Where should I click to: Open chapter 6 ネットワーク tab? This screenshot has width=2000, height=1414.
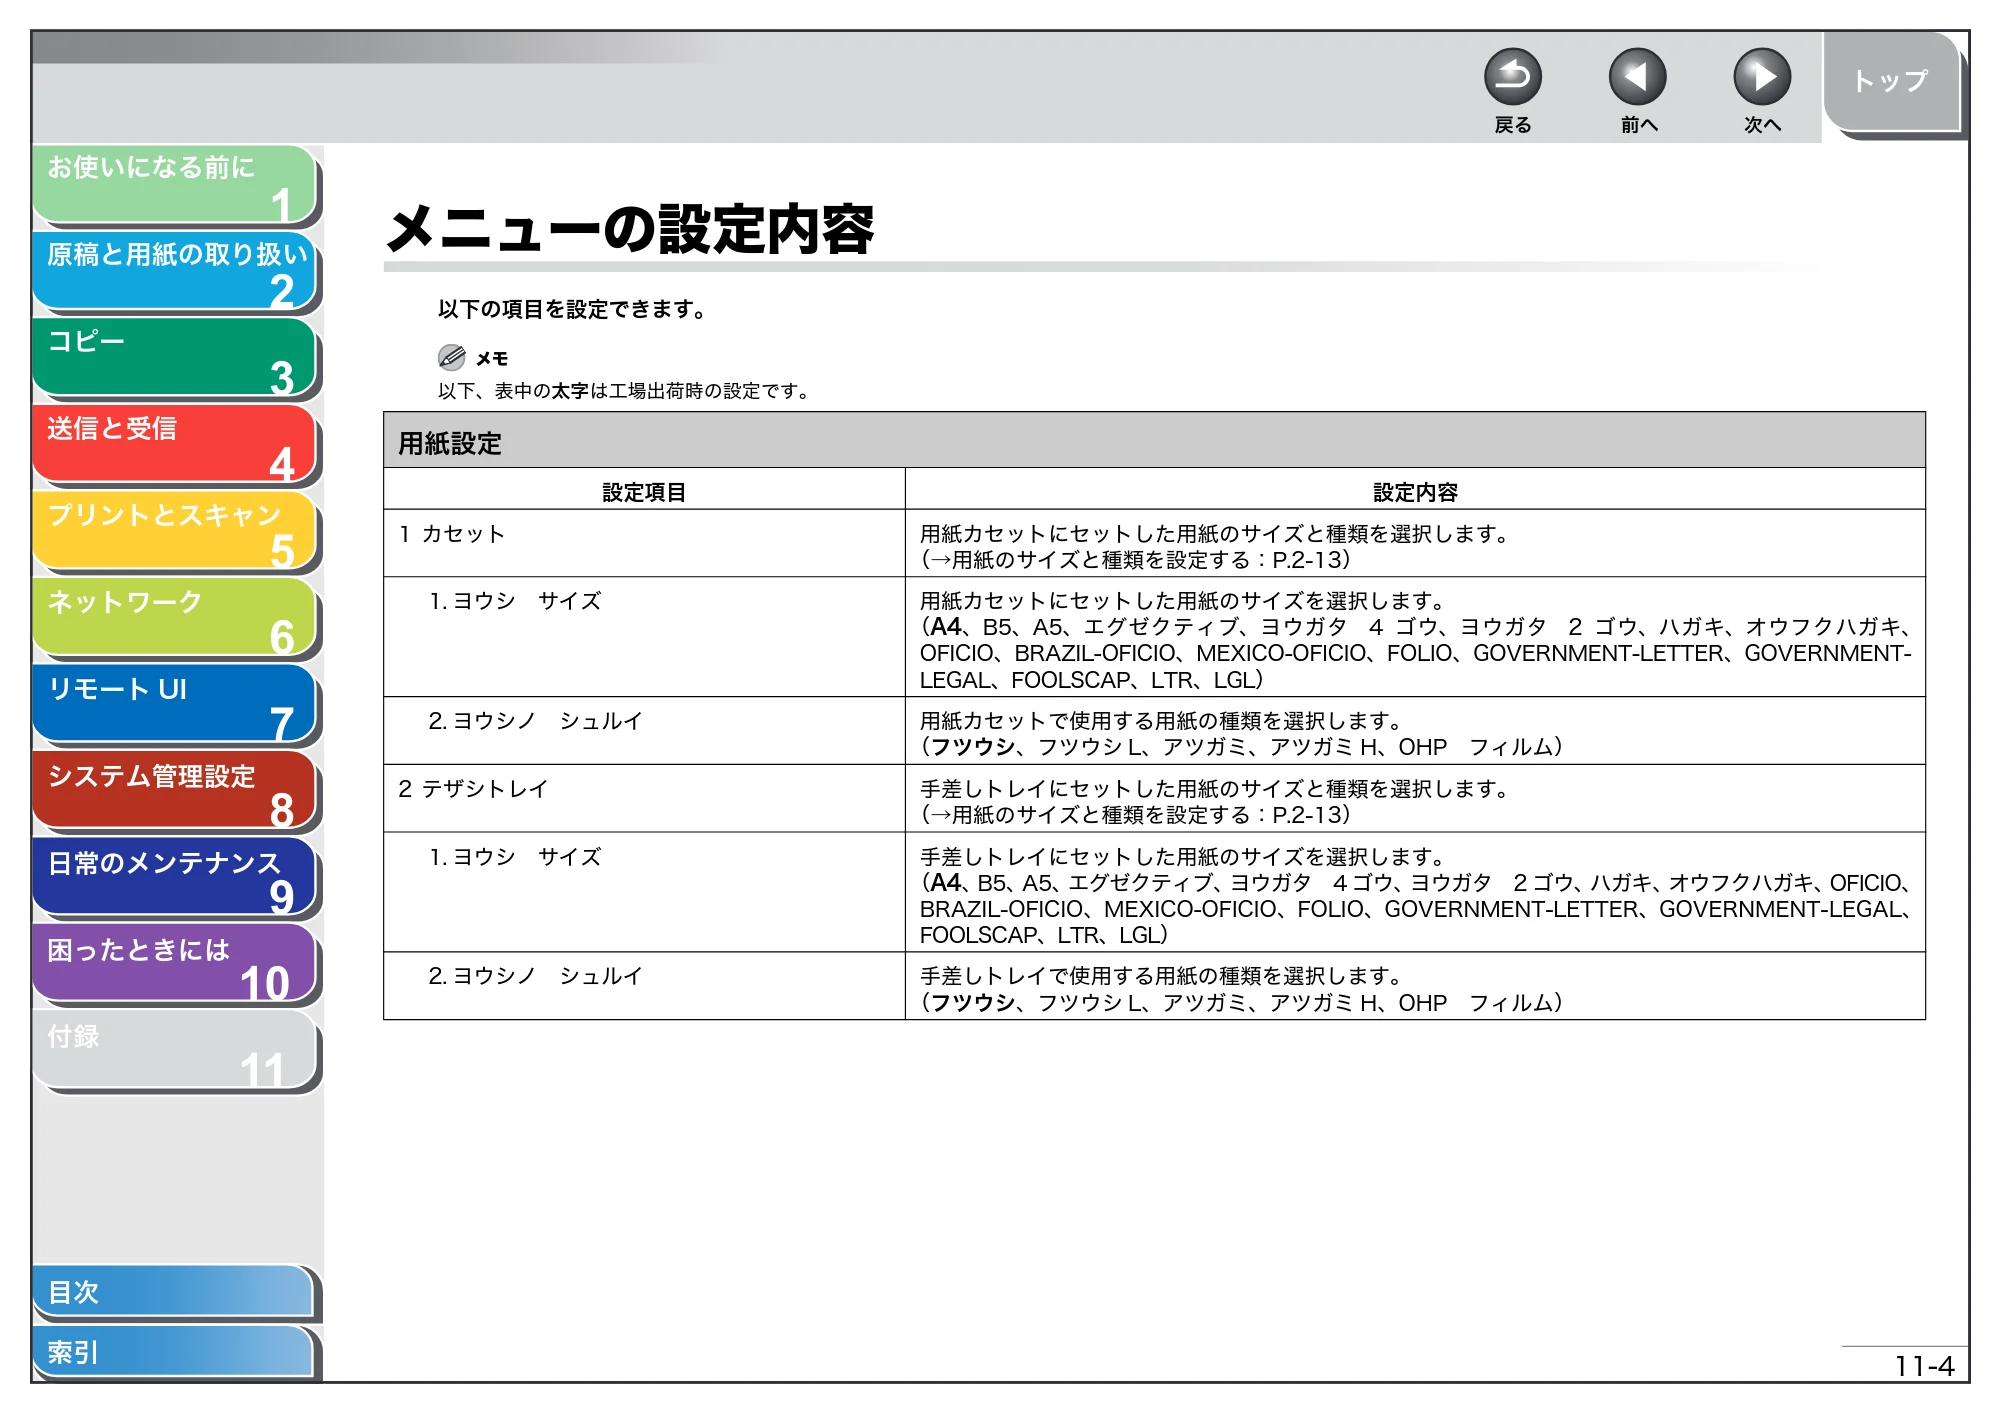click(x=175, y=617)
